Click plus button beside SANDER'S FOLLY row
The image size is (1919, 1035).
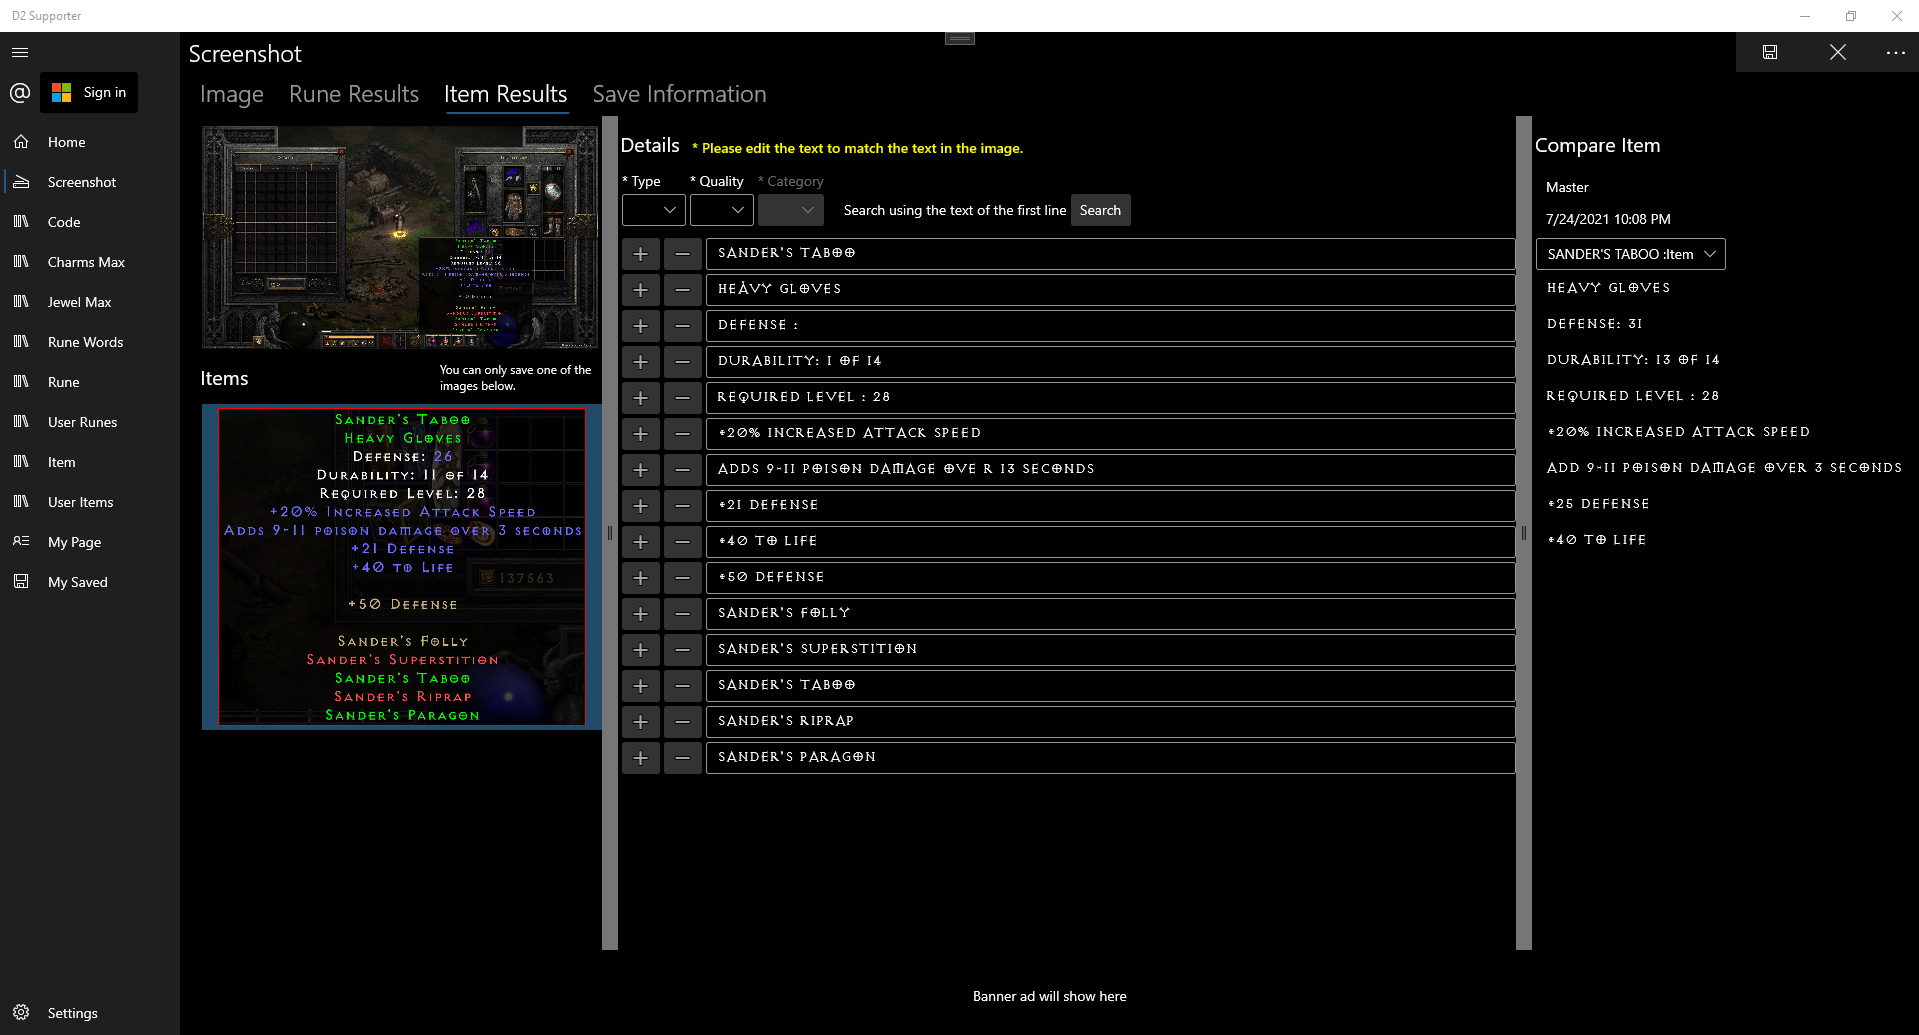pos(641,614)
